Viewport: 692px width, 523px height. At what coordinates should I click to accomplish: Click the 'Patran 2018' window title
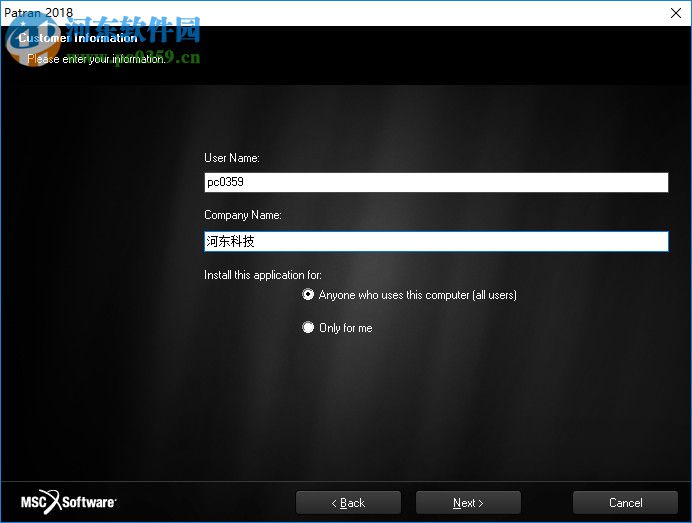[x=38, y=12]
